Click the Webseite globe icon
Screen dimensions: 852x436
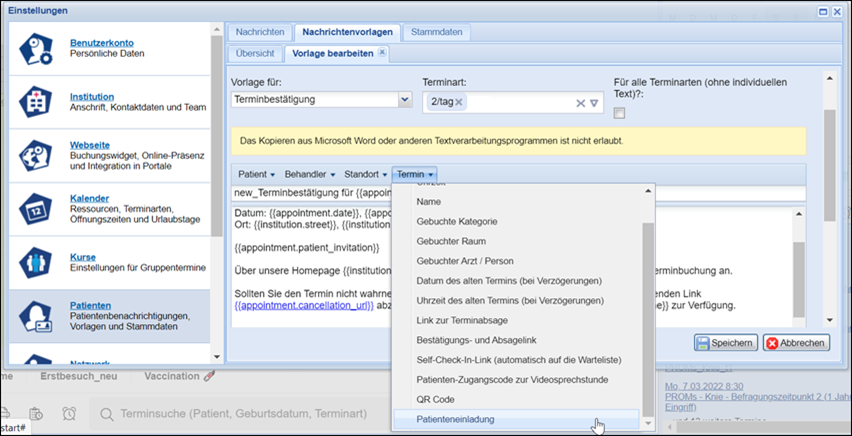[35, 155]
